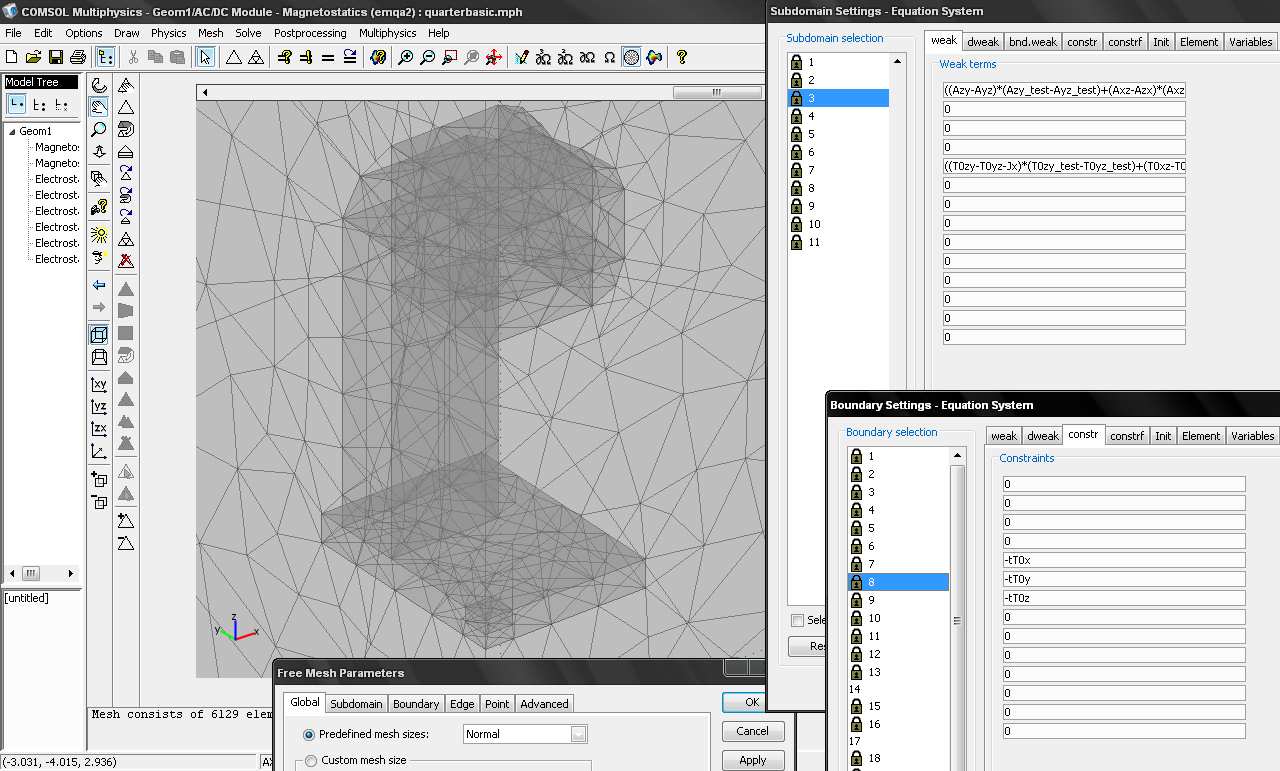This screenshot has height=771, width=1280.
Task: Open Advanced tab in Free Mesh Parameters
Action: 545,704
